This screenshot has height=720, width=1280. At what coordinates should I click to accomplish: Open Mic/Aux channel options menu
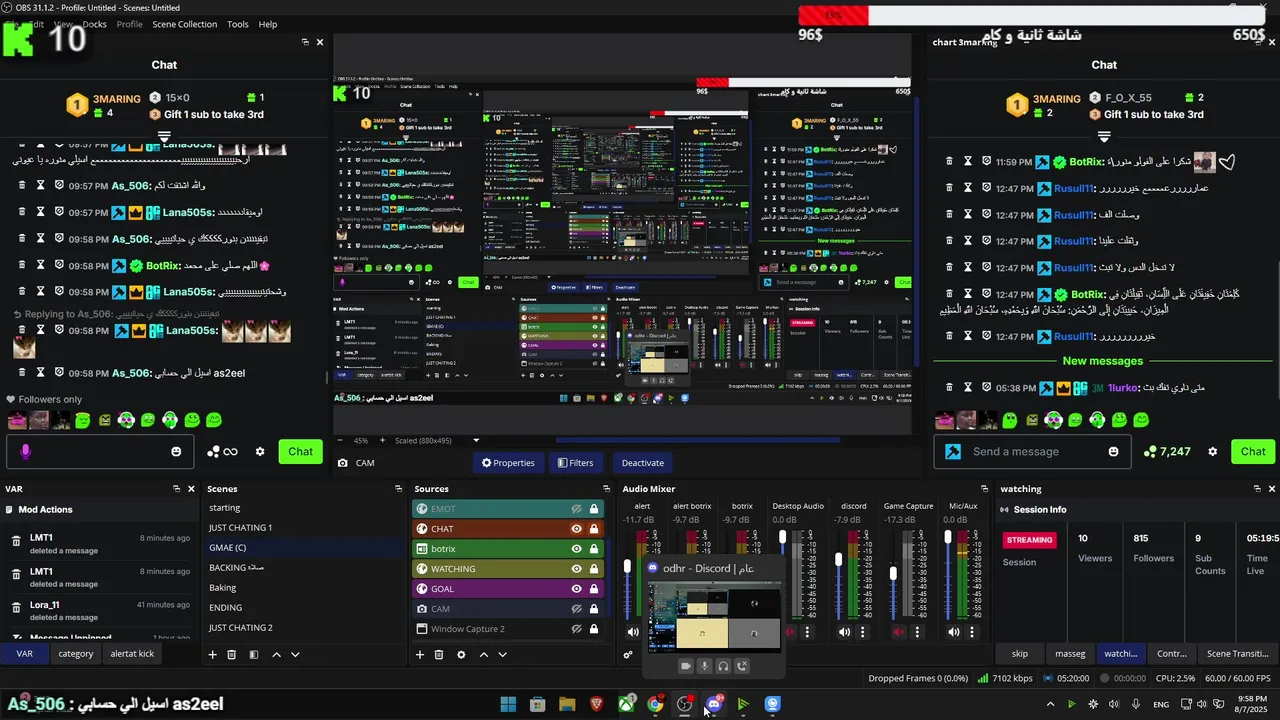point(972,632)
